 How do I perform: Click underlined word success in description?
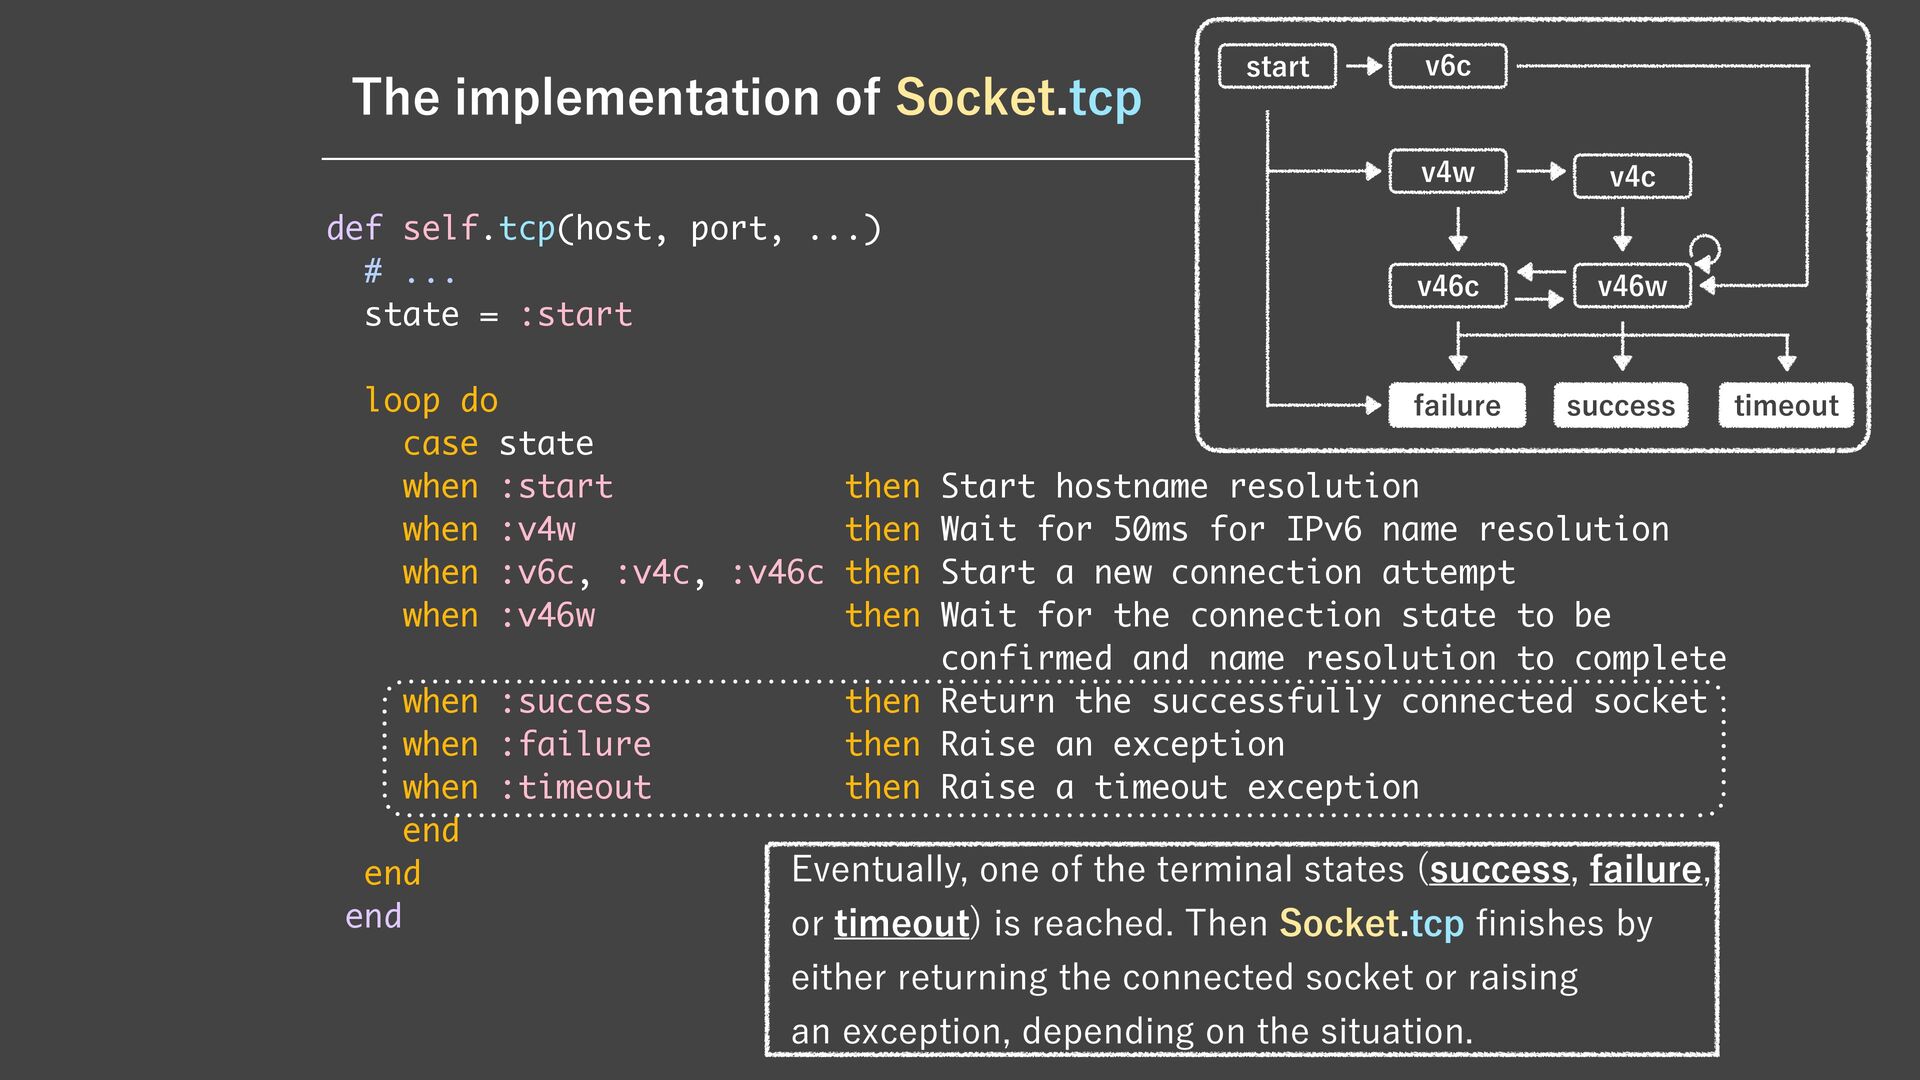pyautogui.click(x=1499, y=870)
